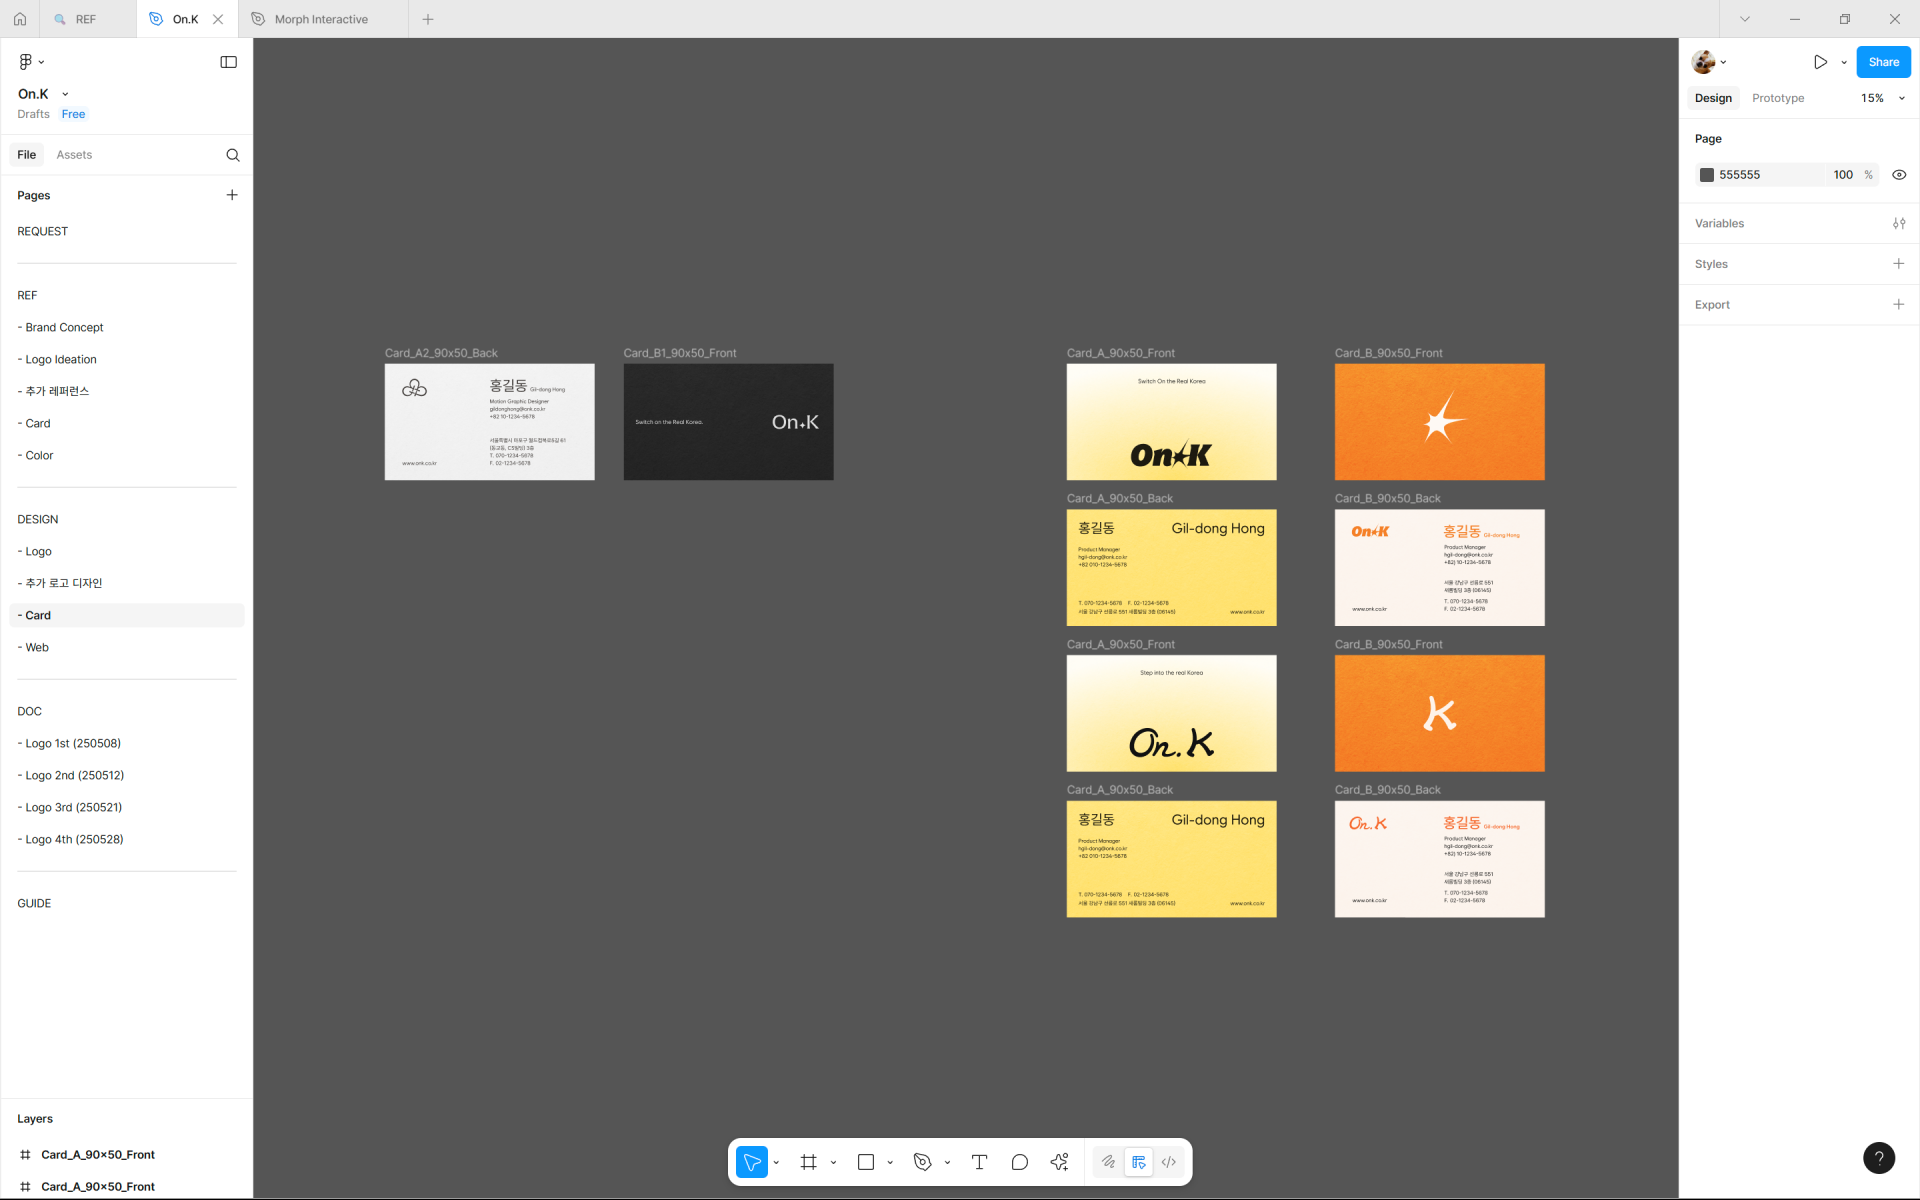Switch to the Prototype tab
1920x1200 pixels.
1777,98
